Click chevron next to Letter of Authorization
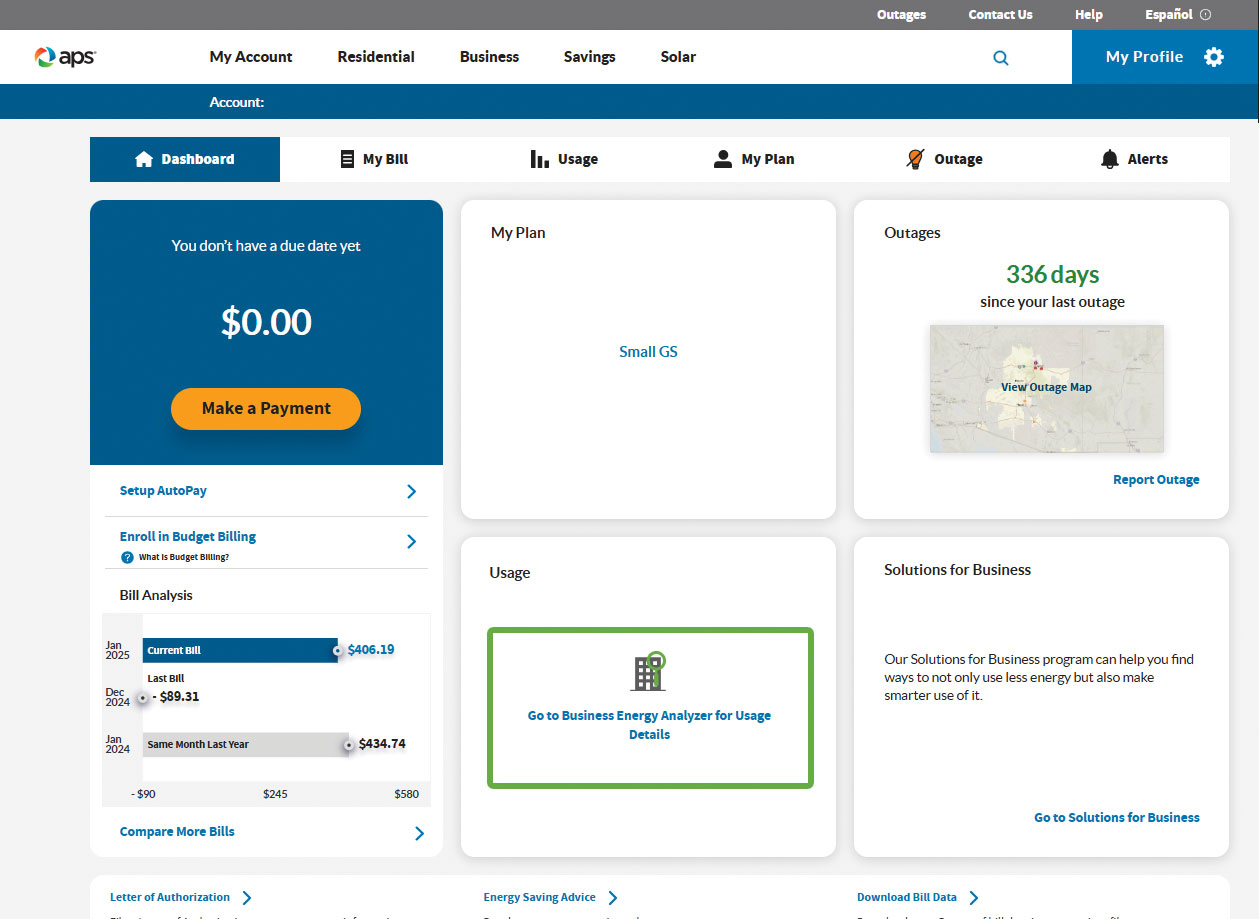 pos(247,898)
